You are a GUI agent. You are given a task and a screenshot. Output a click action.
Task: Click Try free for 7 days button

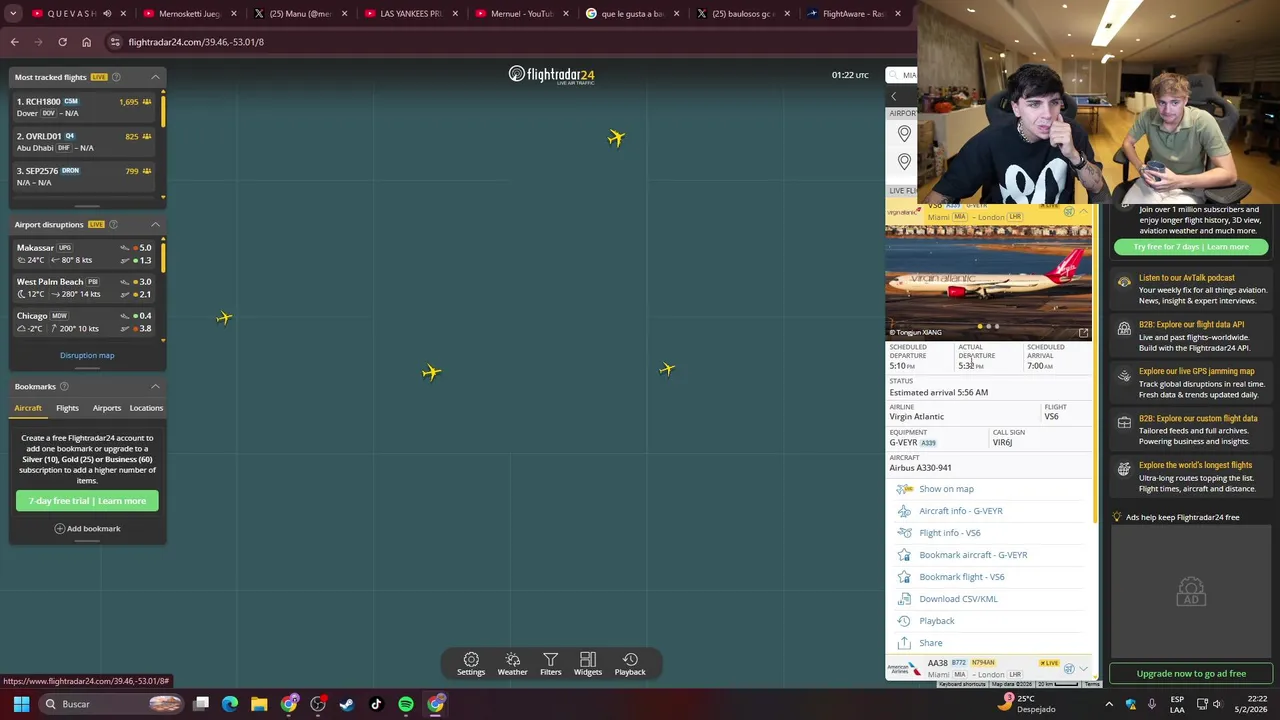pos(1191,247)
